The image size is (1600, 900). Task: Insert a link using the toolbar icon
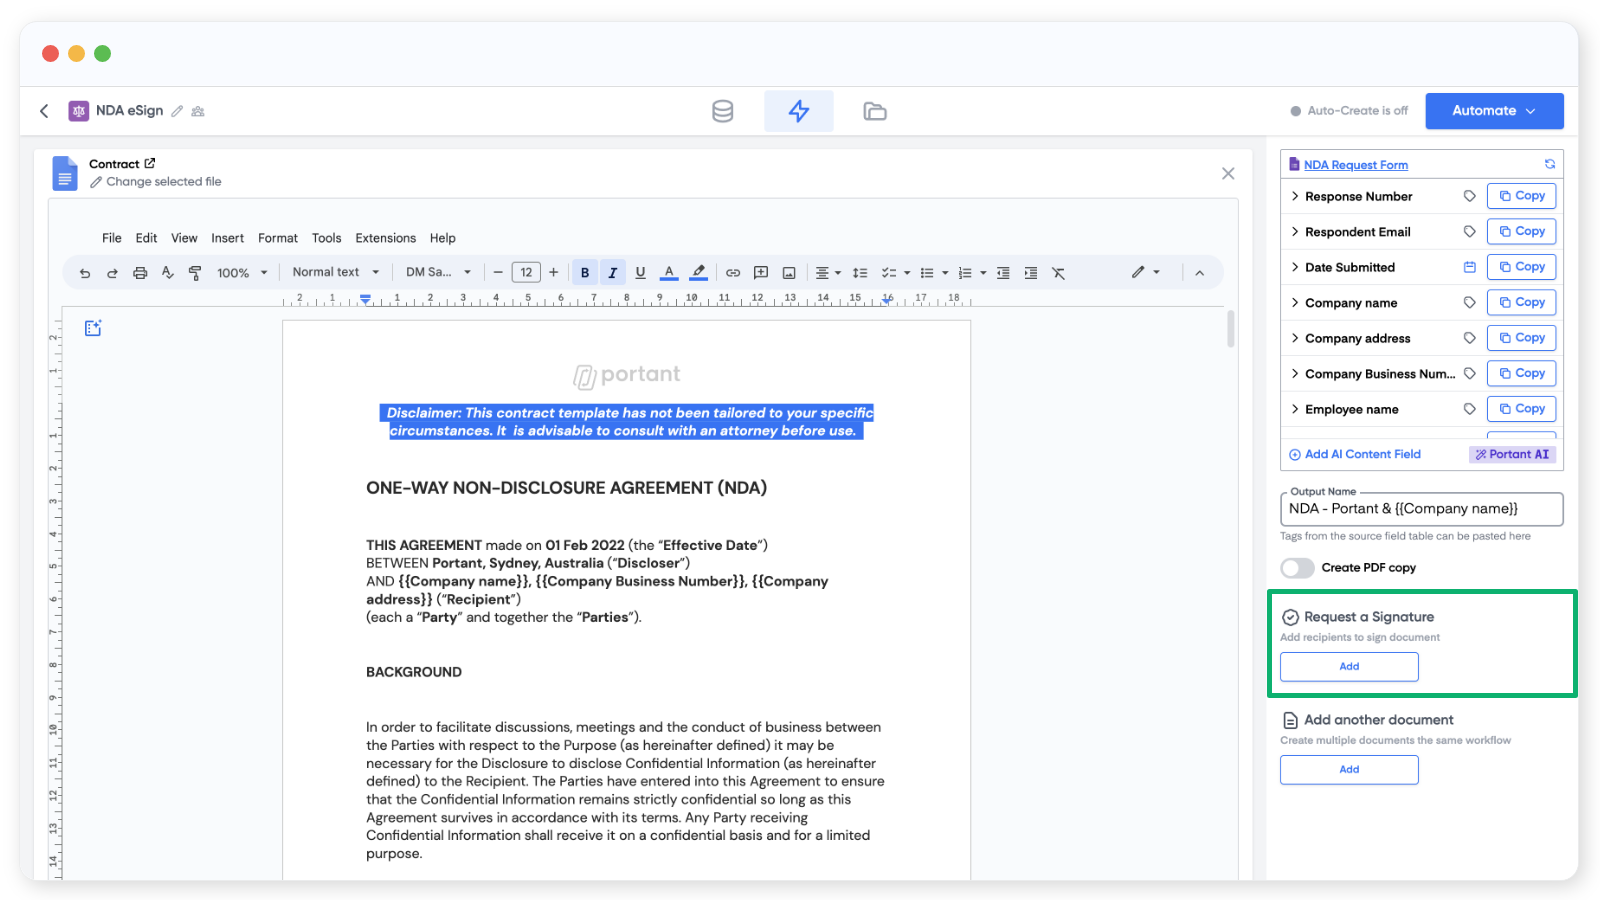pos(732,271)
